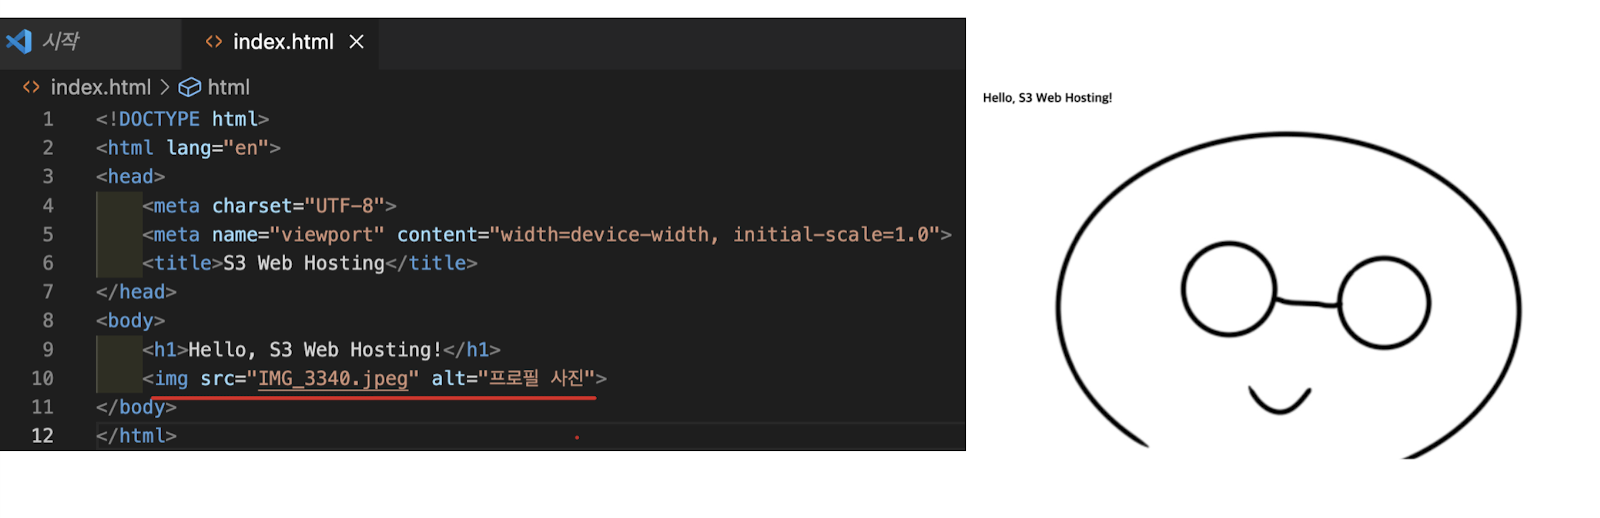Image resolution: width=1600 pixels, height=518 pixels.
Task: Select the lang attribute value "en"
Action: pyautogui.click(x=246, y=148)
